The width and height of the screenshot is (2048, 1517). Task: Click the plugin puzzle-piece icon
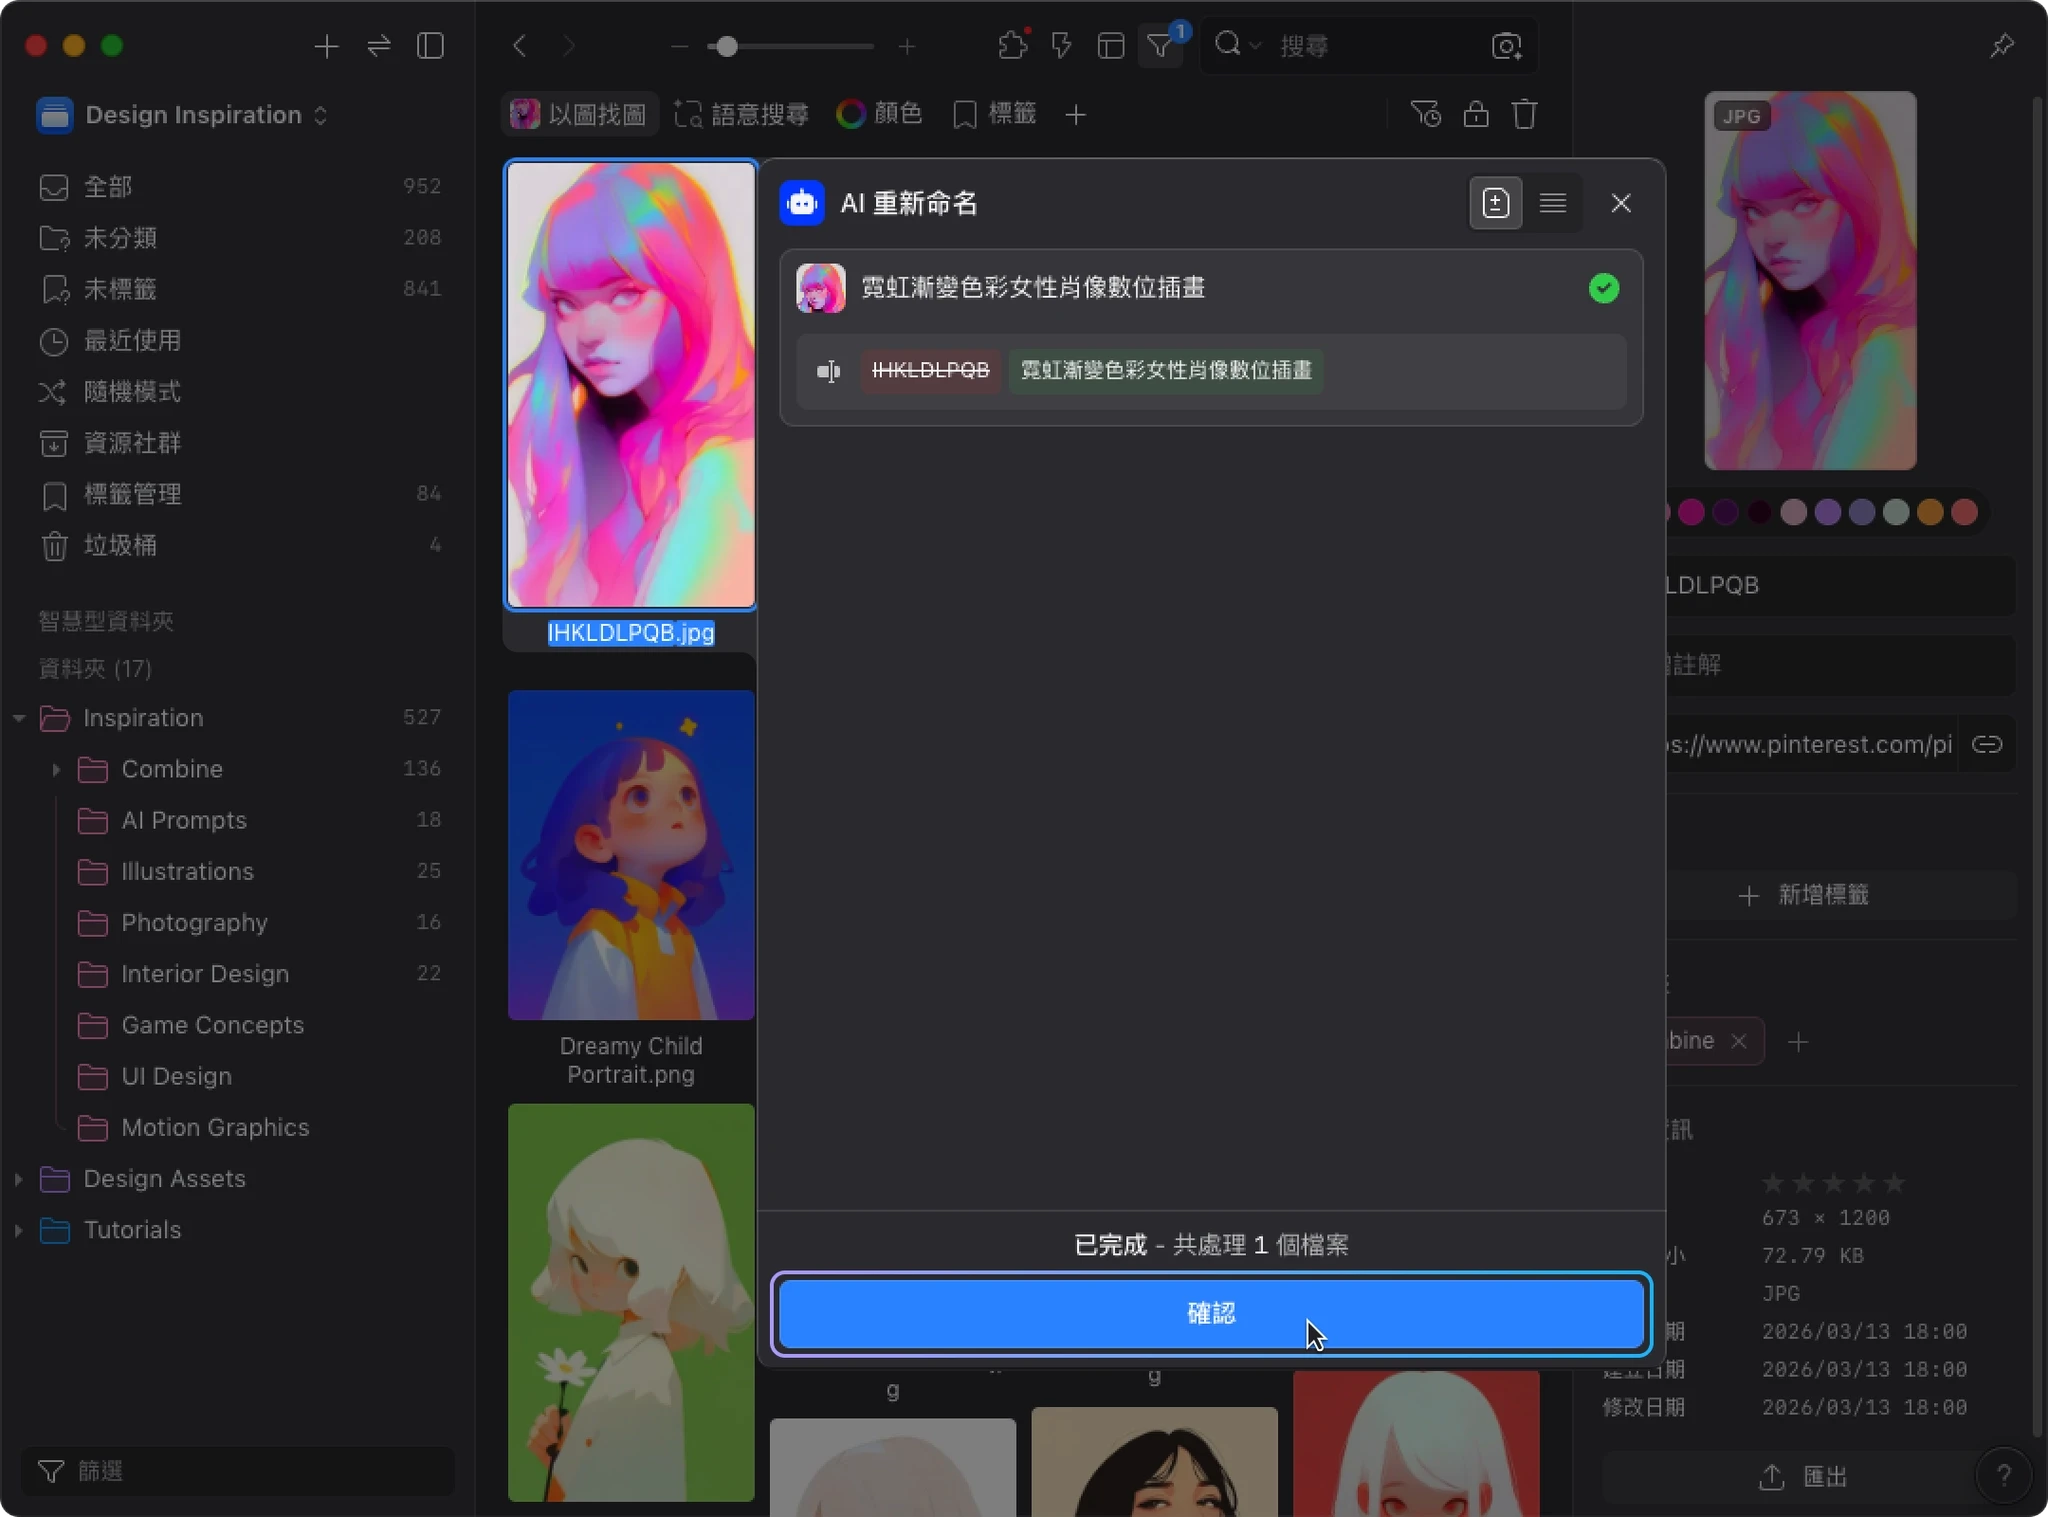(1012, 46)
